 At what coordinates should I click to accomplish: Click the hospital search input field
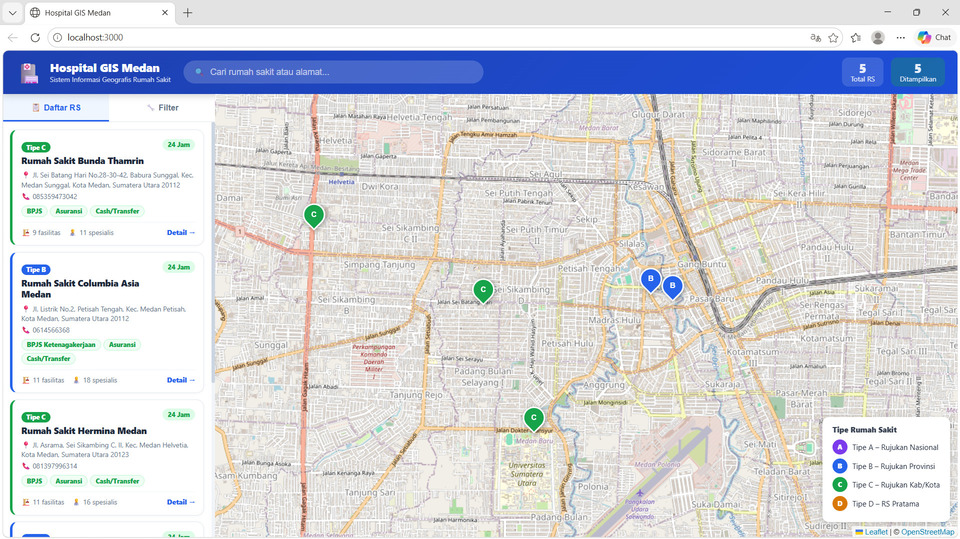click(334, 72)
